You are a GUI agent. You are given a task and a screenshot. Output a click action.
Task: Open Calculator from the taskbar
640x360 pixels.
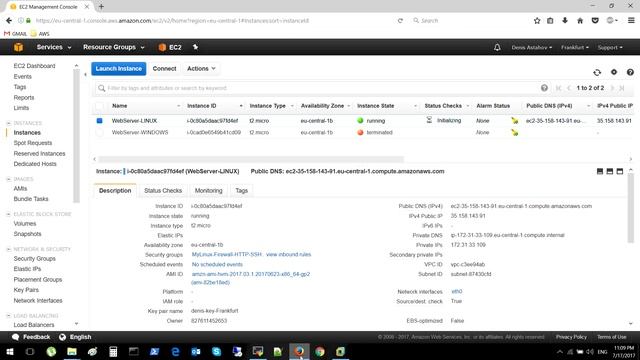(113, 351)
